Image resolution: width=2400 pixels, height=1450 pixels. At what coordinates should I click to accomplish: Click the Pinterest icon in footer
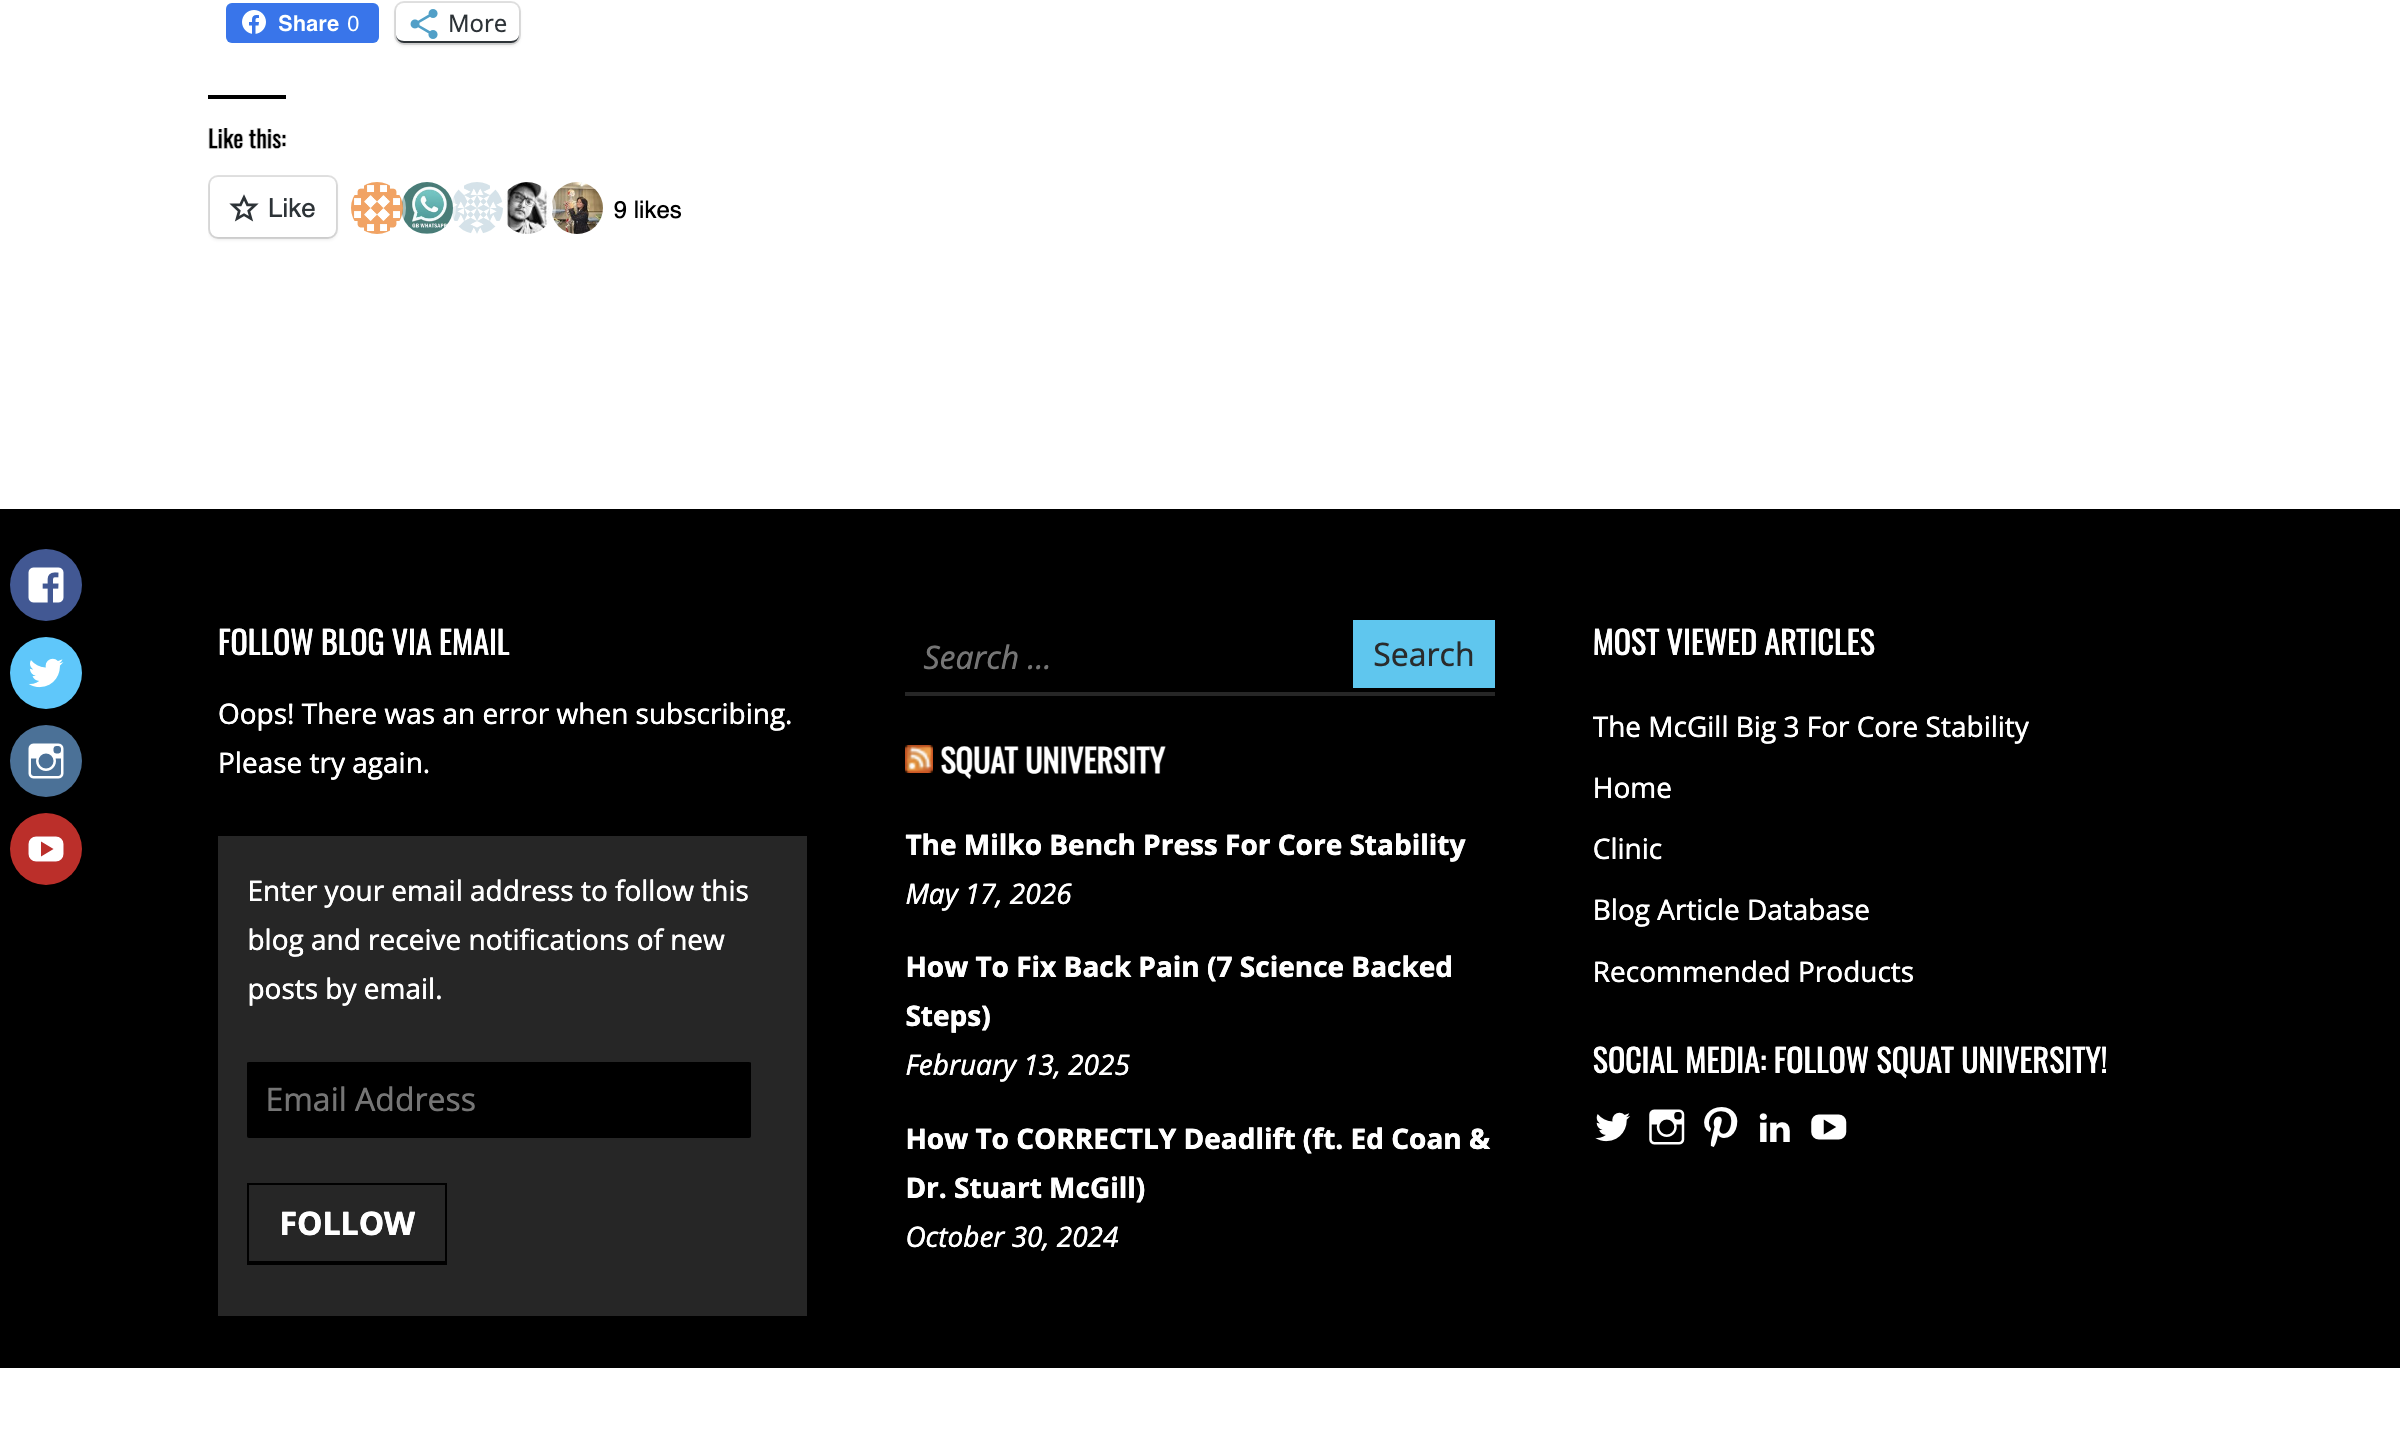click(1720, 1127)
